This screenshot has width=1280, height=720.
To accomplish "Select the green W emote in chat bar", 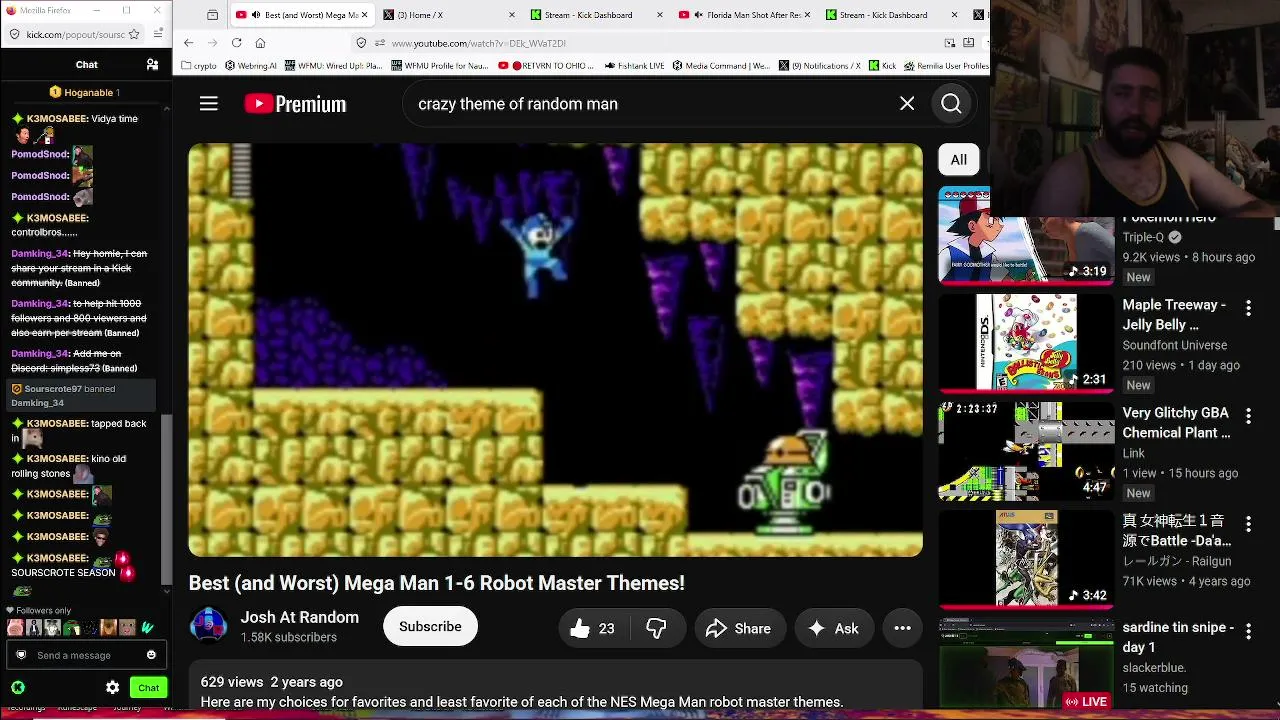I will point(147,628).
